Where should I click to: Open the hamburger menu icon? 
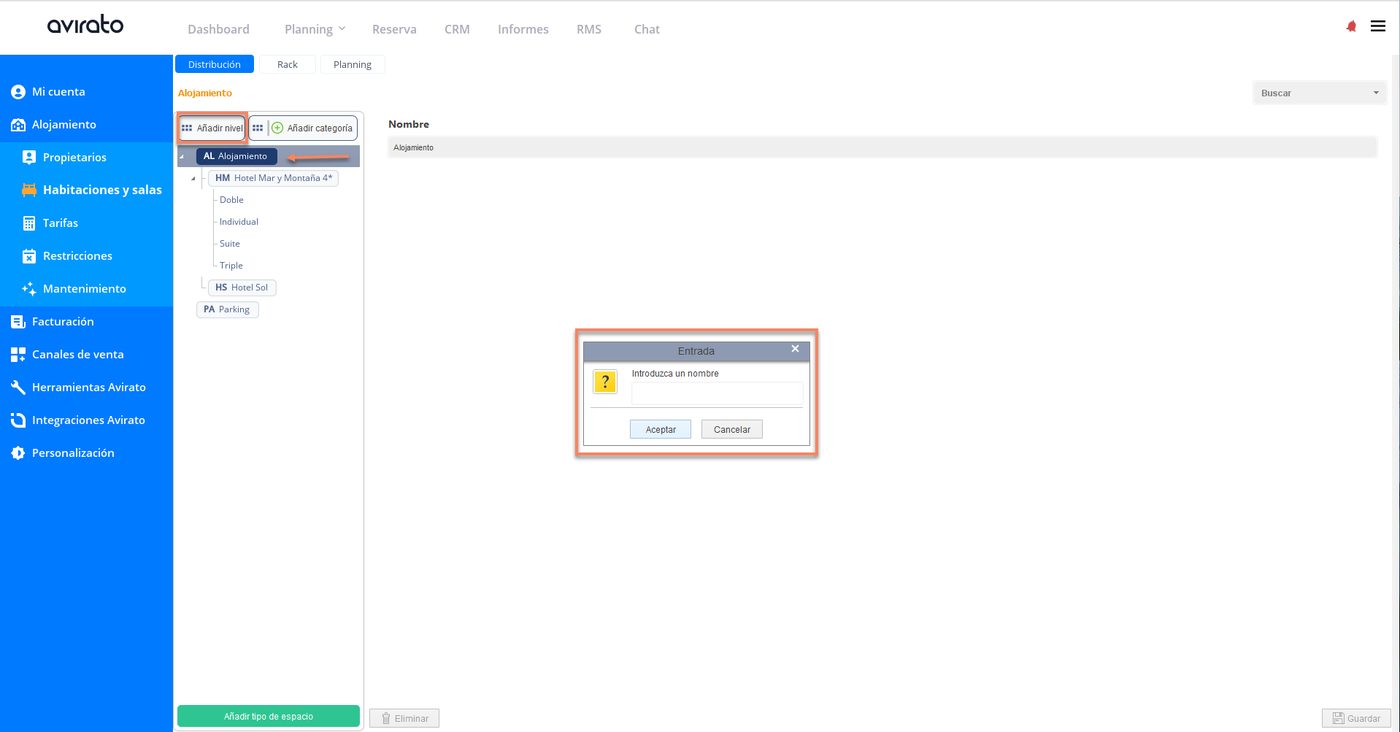point(1378,27)
